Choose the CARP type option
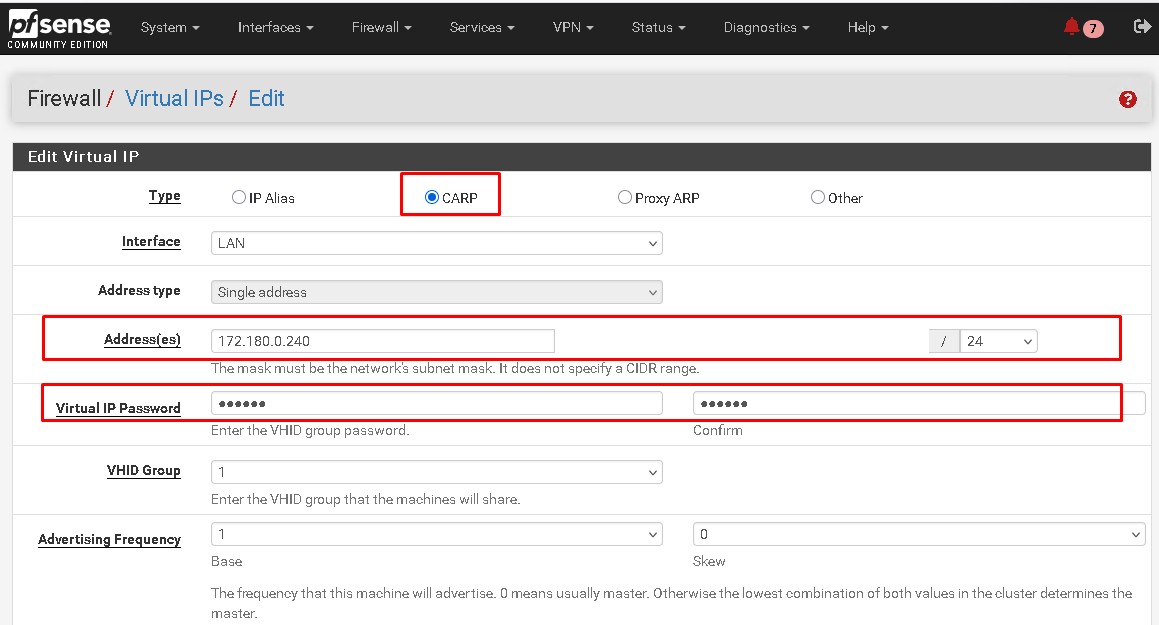Image resolution: width=1159 pixels, height=625 pixels. pos(432,198)
